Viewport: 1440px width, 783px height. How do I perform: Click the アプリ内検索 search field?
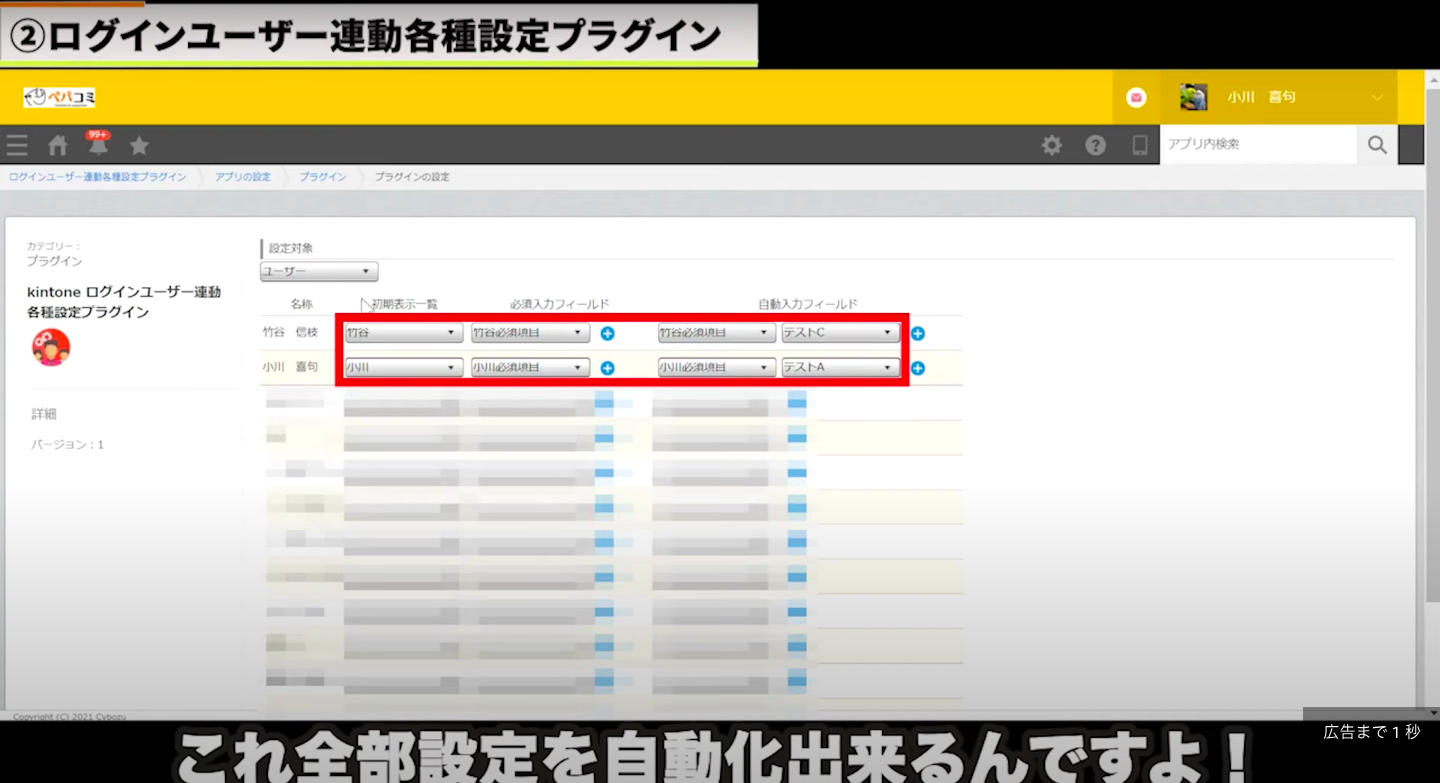tap(1258, 145)
